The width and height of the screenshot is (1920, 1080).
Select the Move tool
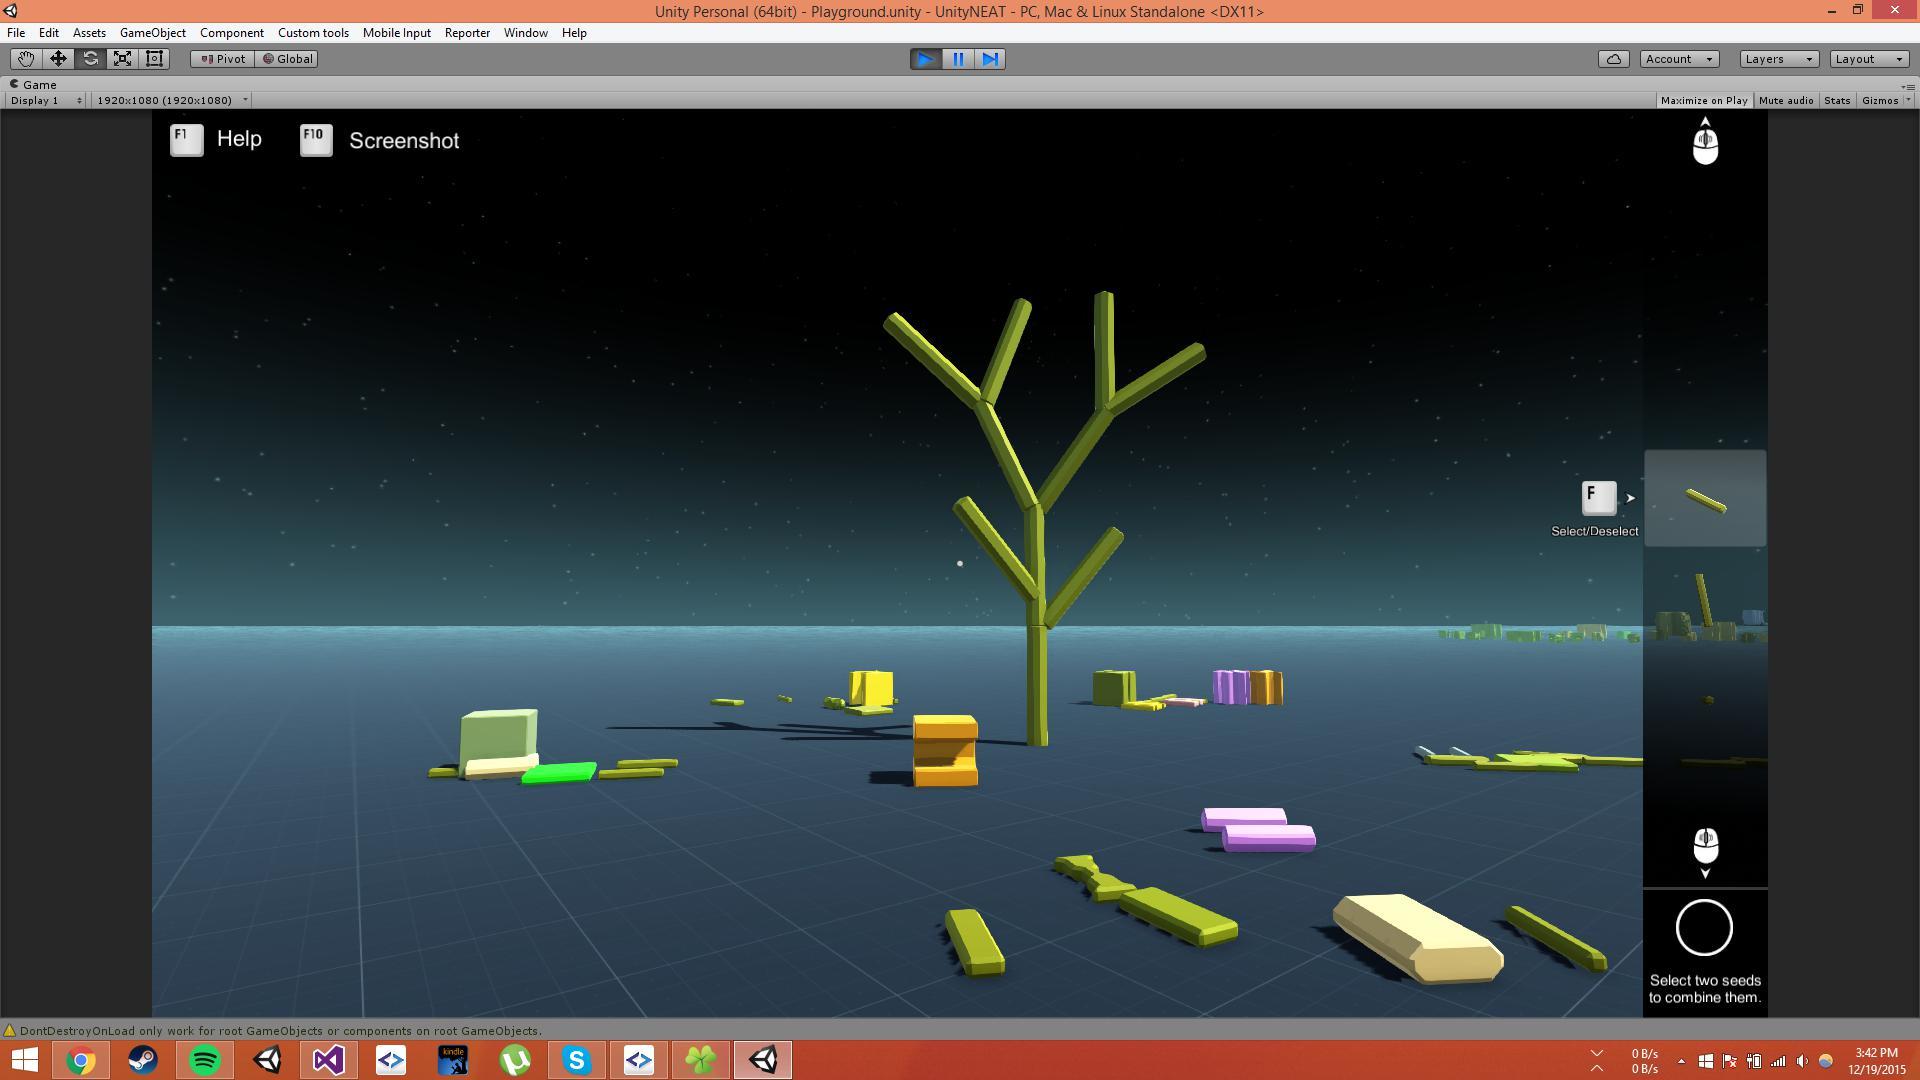click(58, 59)
